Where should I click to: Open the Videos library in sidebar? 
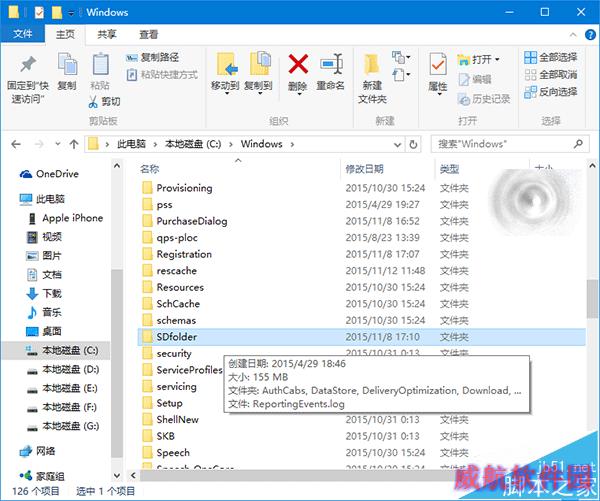point(44,237)
